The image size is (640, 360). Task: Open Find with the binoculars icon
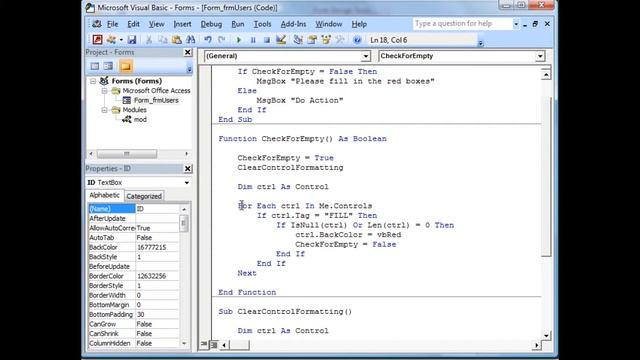coord(191,40)
